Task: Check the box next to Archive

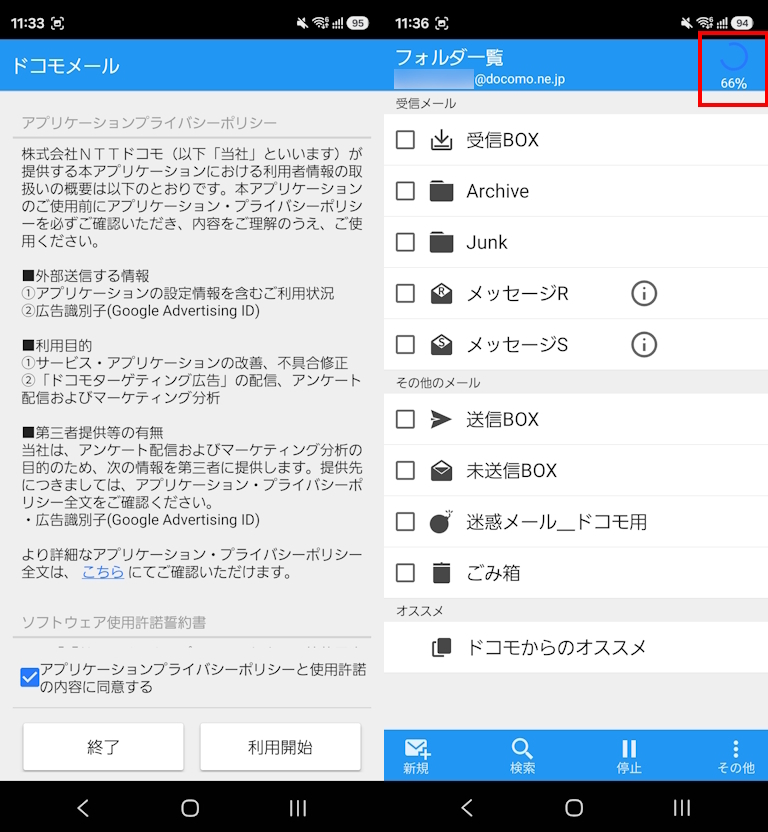Action: coord(405,191)
